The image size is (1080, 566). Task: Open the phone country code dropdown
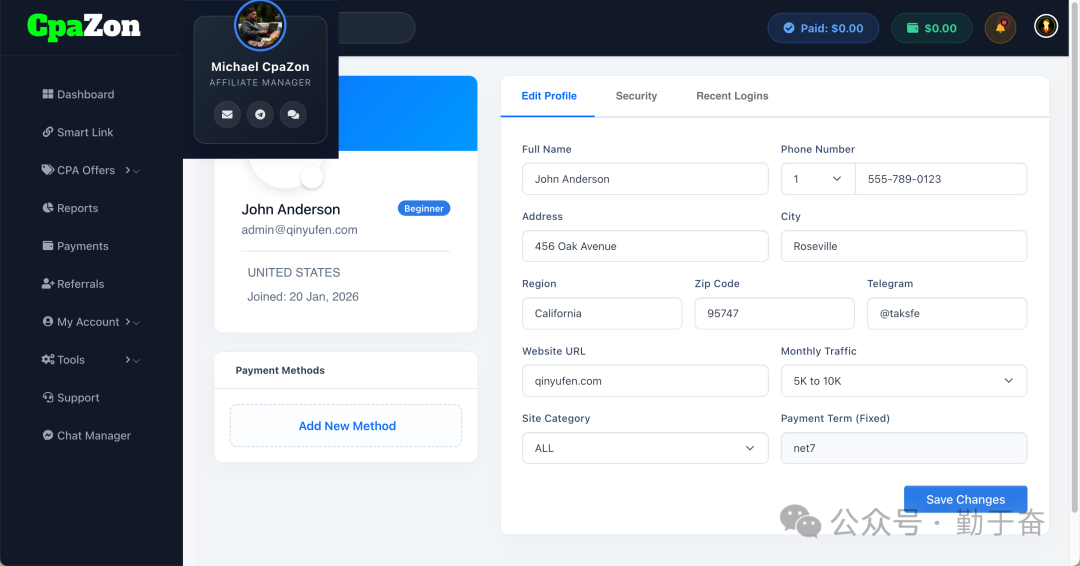818,179
